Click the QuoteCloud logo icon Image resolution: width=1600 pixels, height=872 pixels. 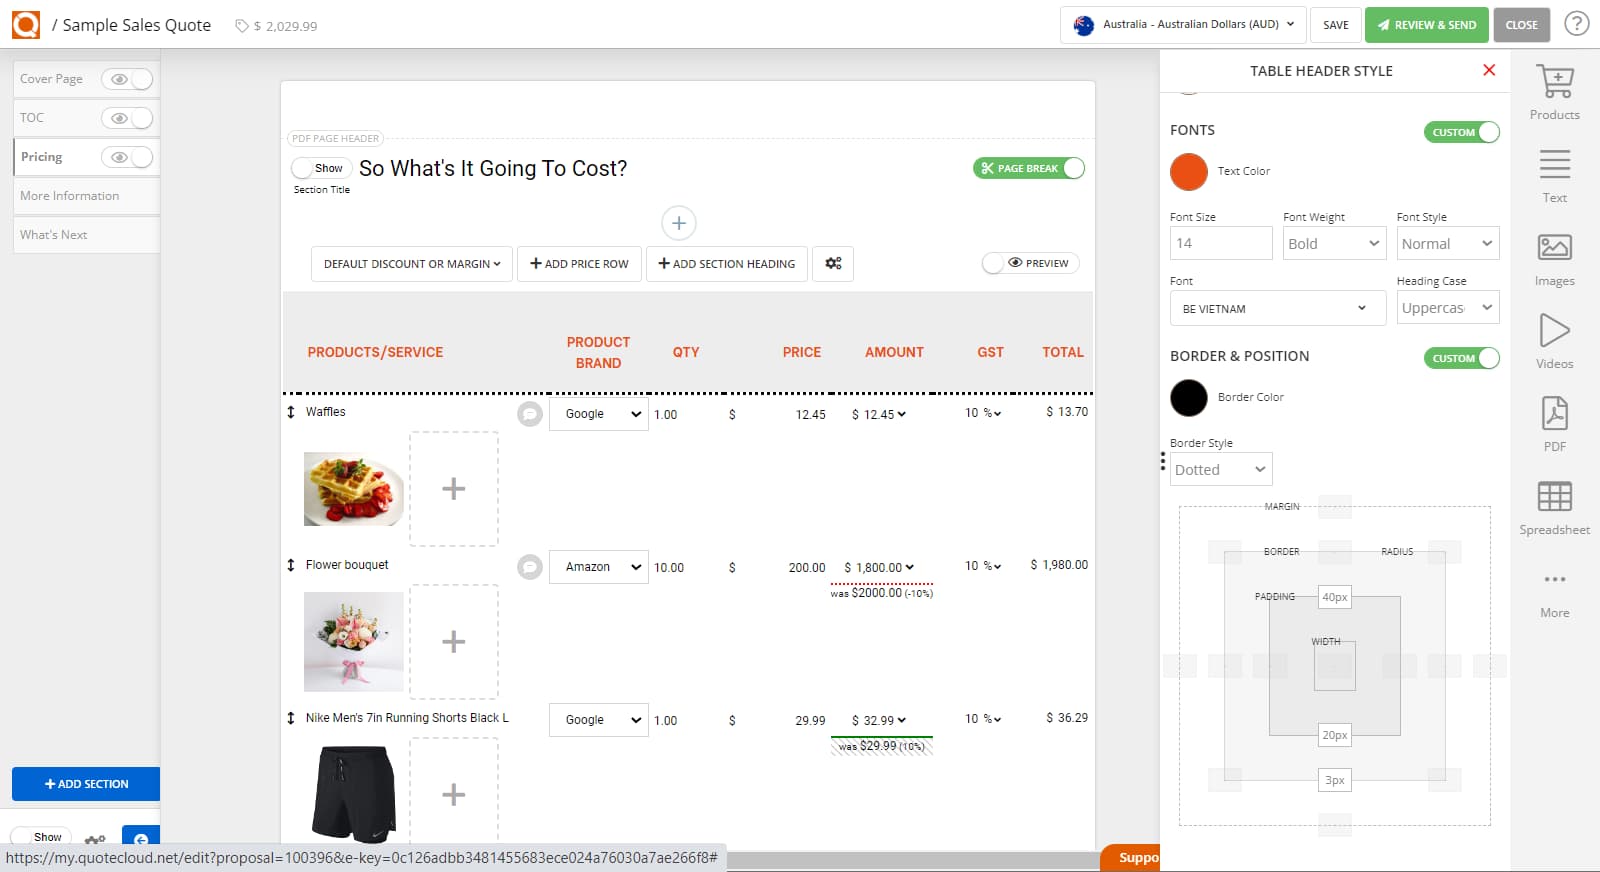coord(26,25)
